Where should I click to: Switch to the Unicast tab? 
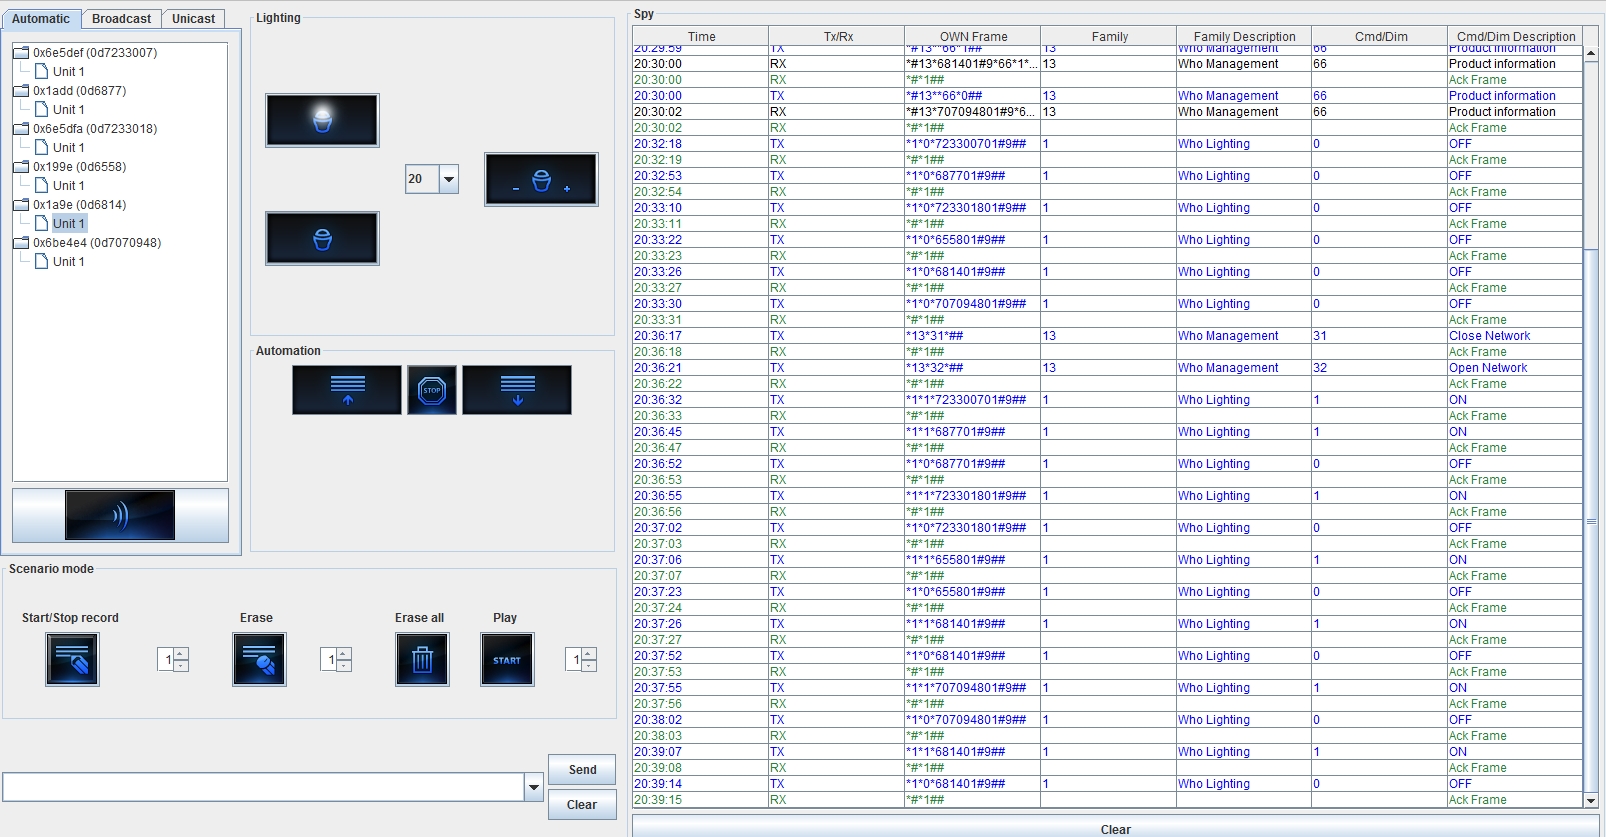(193, 19)
